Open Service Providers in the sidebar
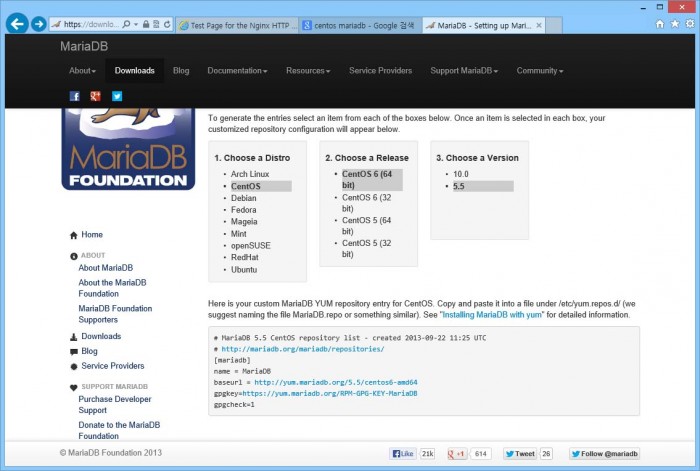Screen dimensions: 700x471 pos(112,366)
